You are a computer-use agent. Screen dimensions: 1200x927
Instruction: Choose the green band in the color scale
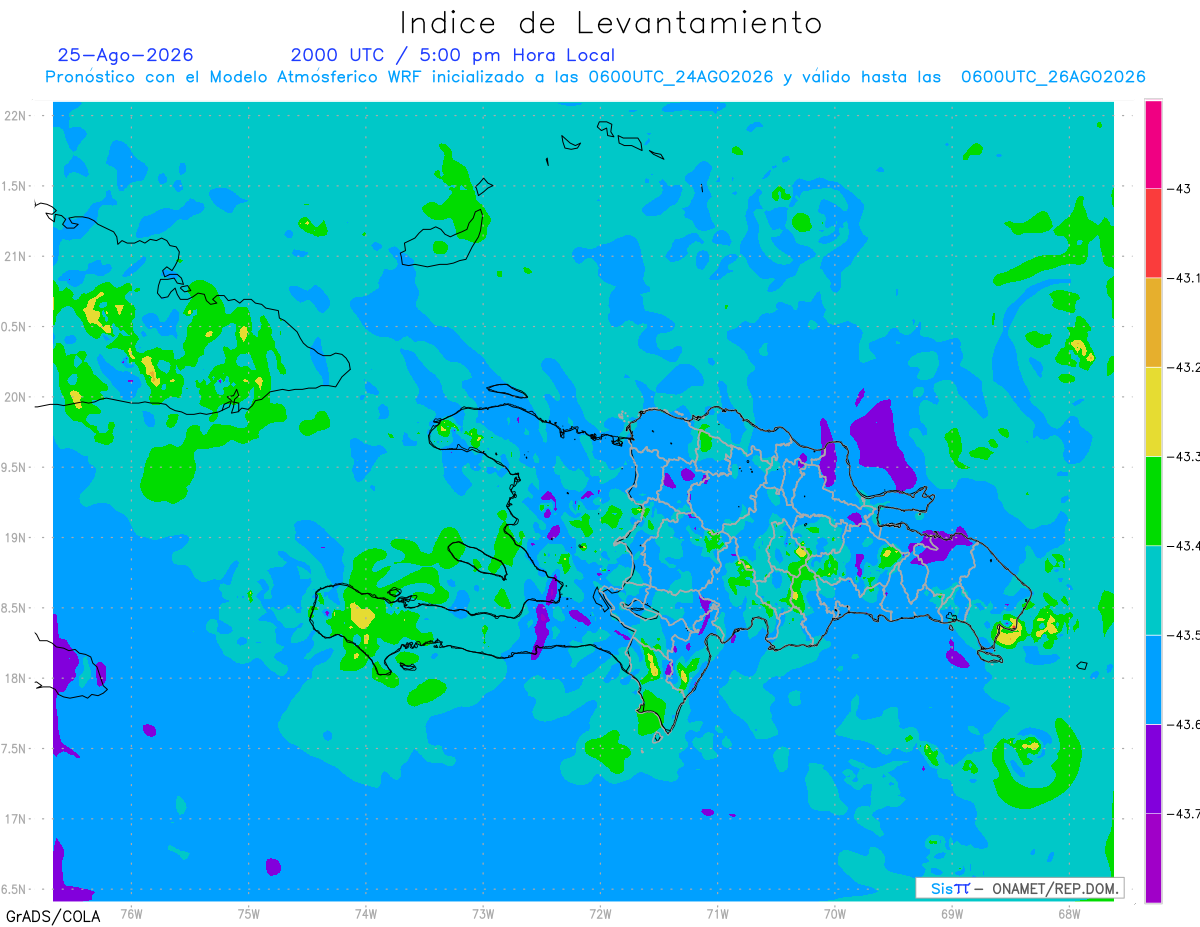1153,500
